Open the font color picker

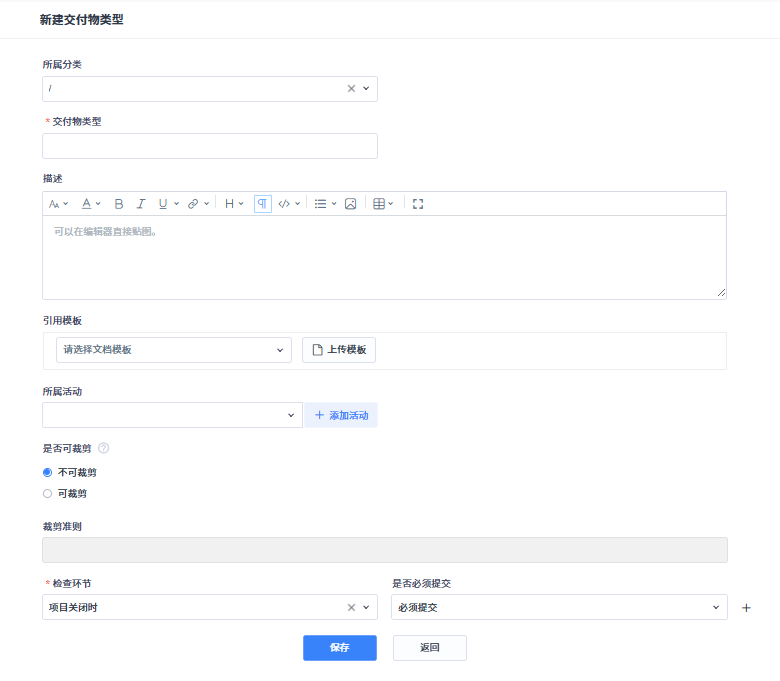point(87,204)
